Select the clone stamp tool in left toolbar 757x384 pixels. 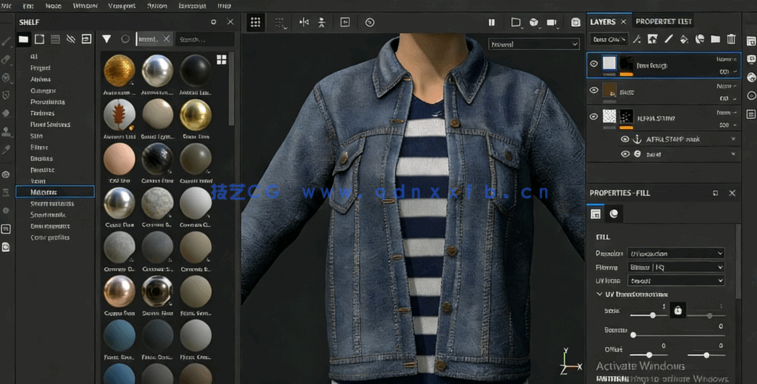6,131
